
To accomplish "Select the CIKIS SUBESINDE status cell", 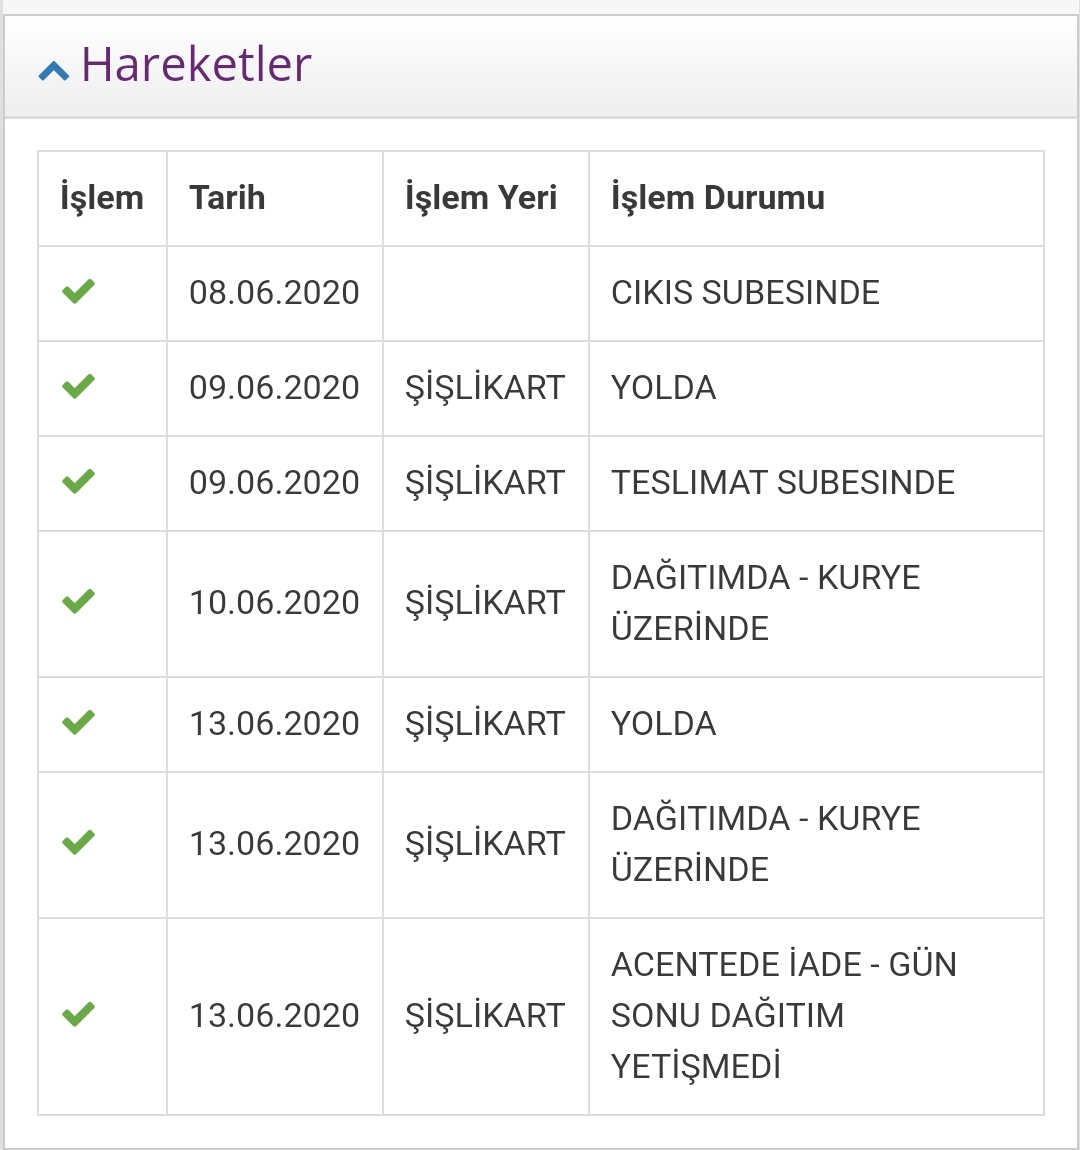I will (x=745, y=293).
